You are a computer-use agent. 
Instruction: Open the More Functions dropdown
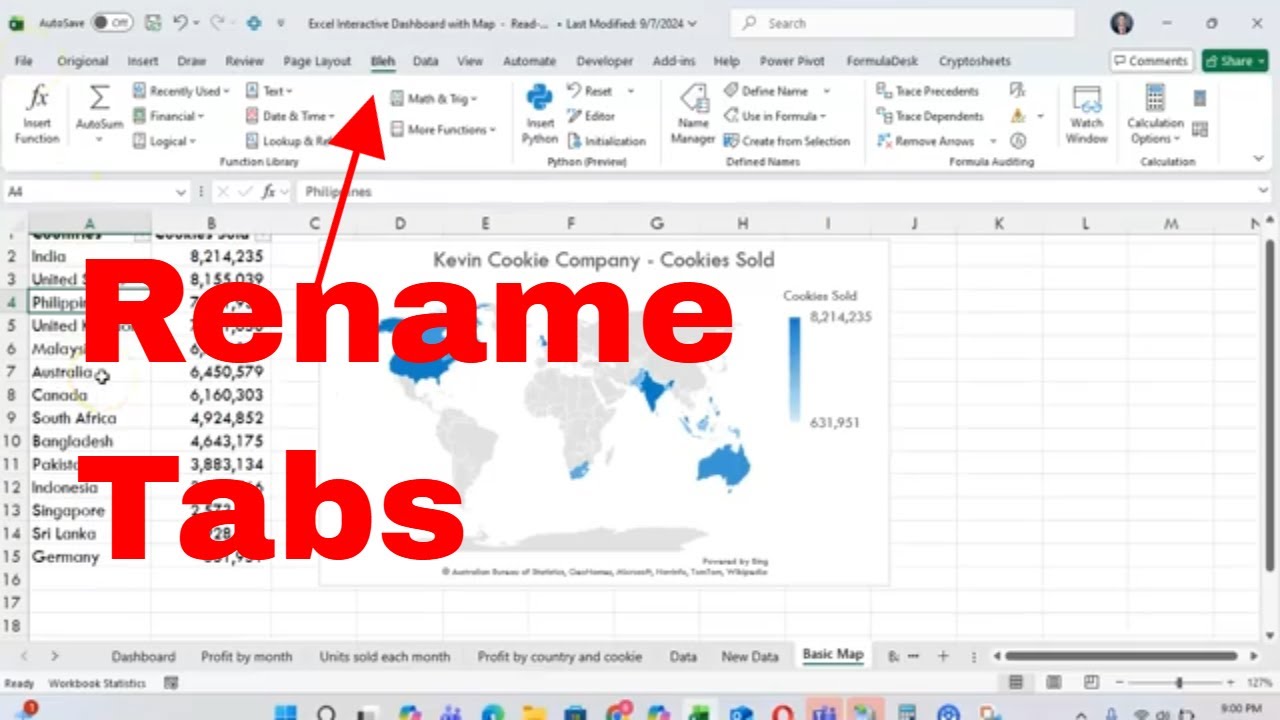(x=443, y=129)
